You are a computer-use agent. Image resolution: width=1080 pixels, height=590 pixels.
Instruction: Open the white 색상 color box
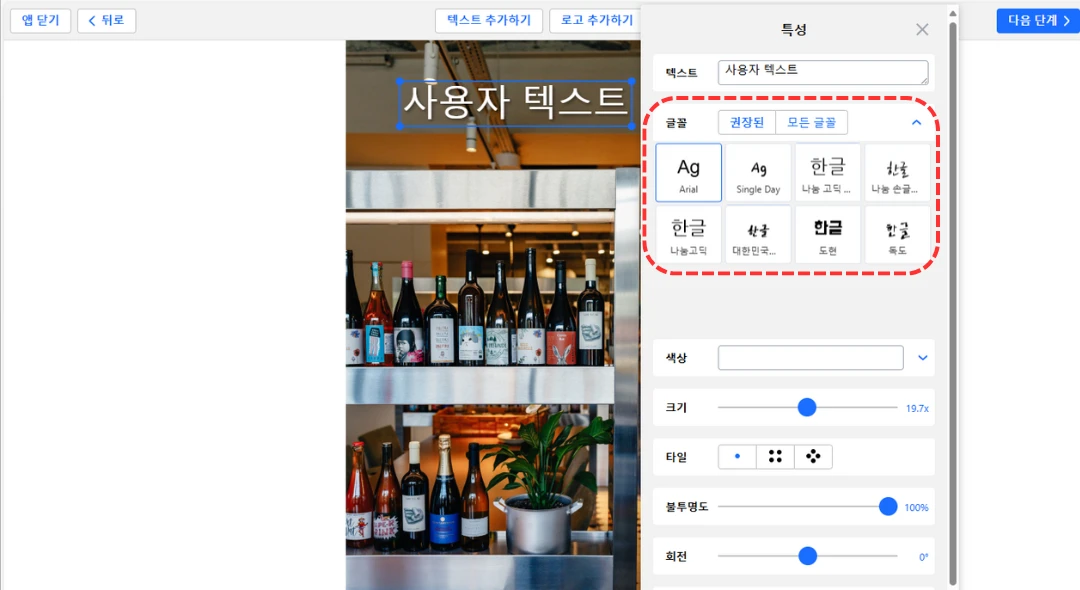point(810,358)
